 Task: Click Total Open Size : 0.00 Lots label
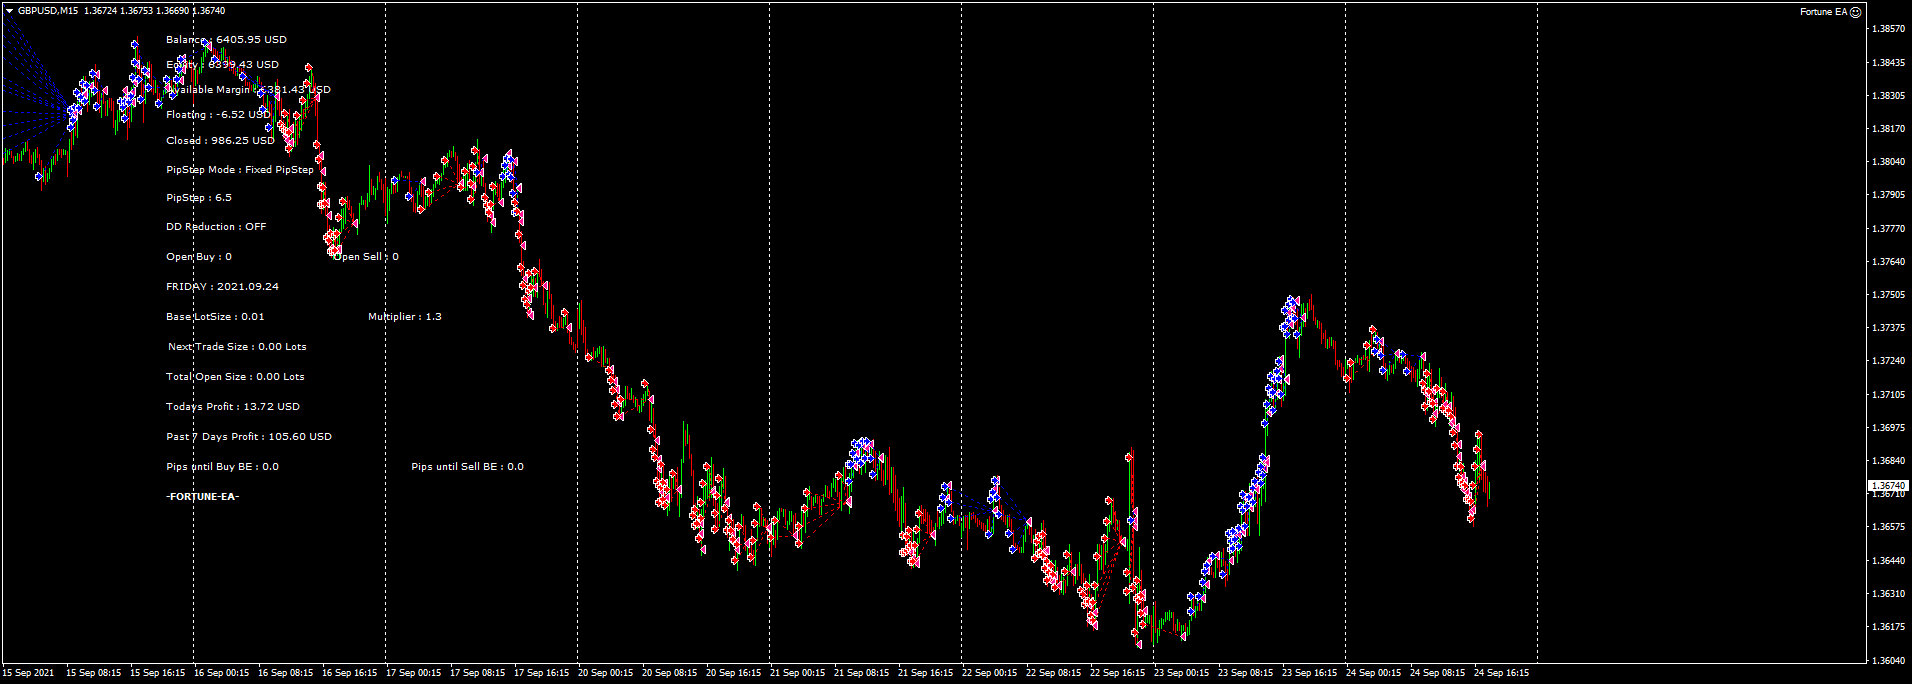[x=235, y=377]
